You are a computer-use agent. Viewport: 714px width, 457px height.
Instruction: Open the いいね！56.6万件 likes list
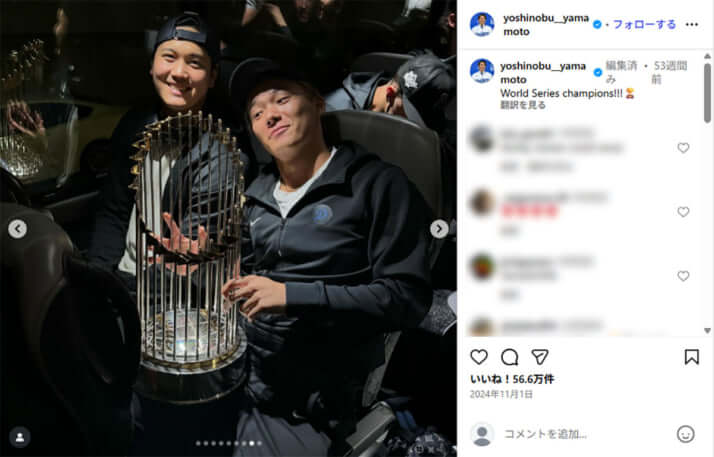coord(512,379)
